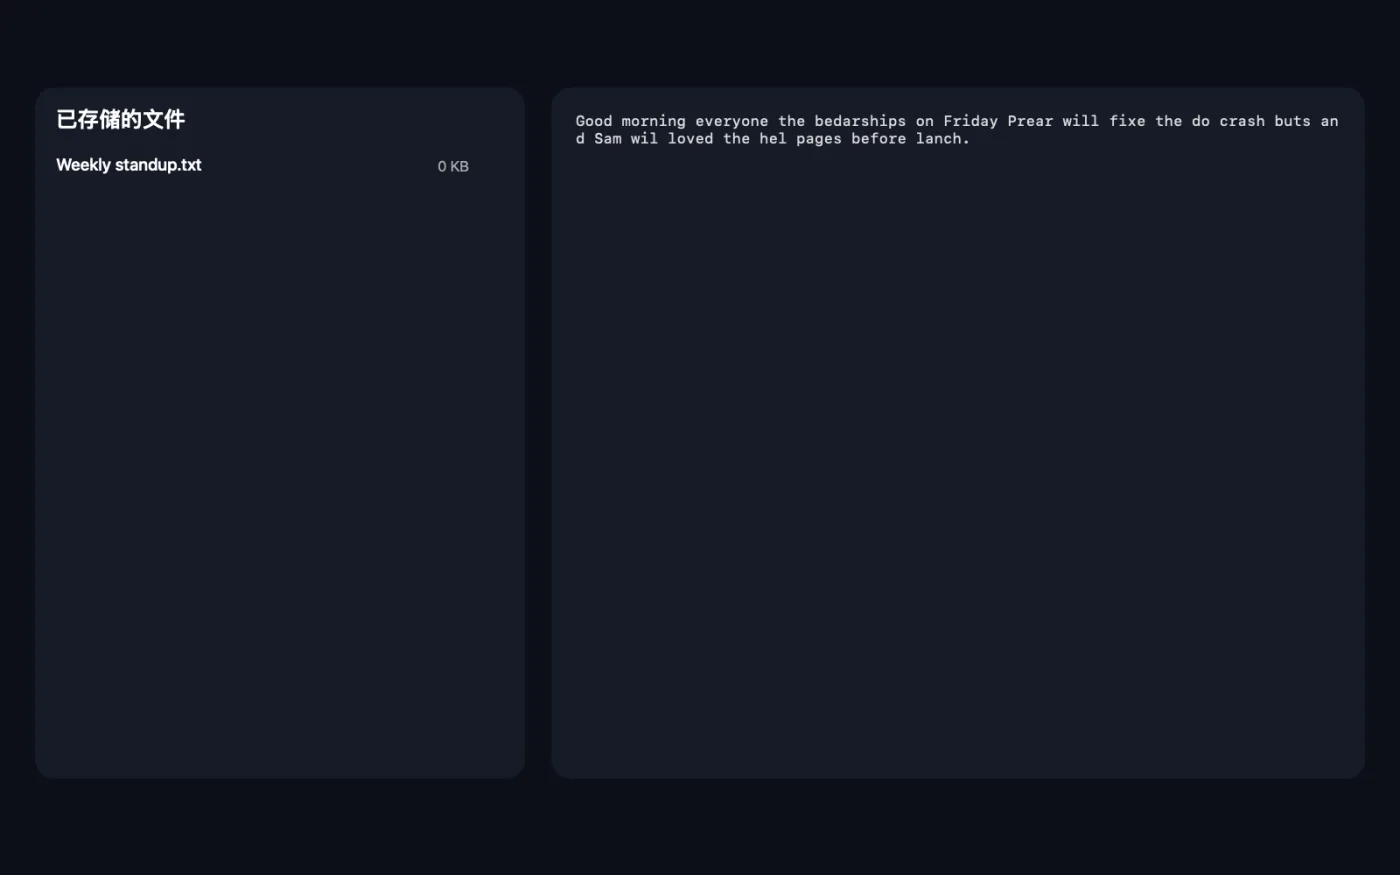Place cursor on the word 'loved'
This screenshot has height=875, width=1400.
[691, 139]
